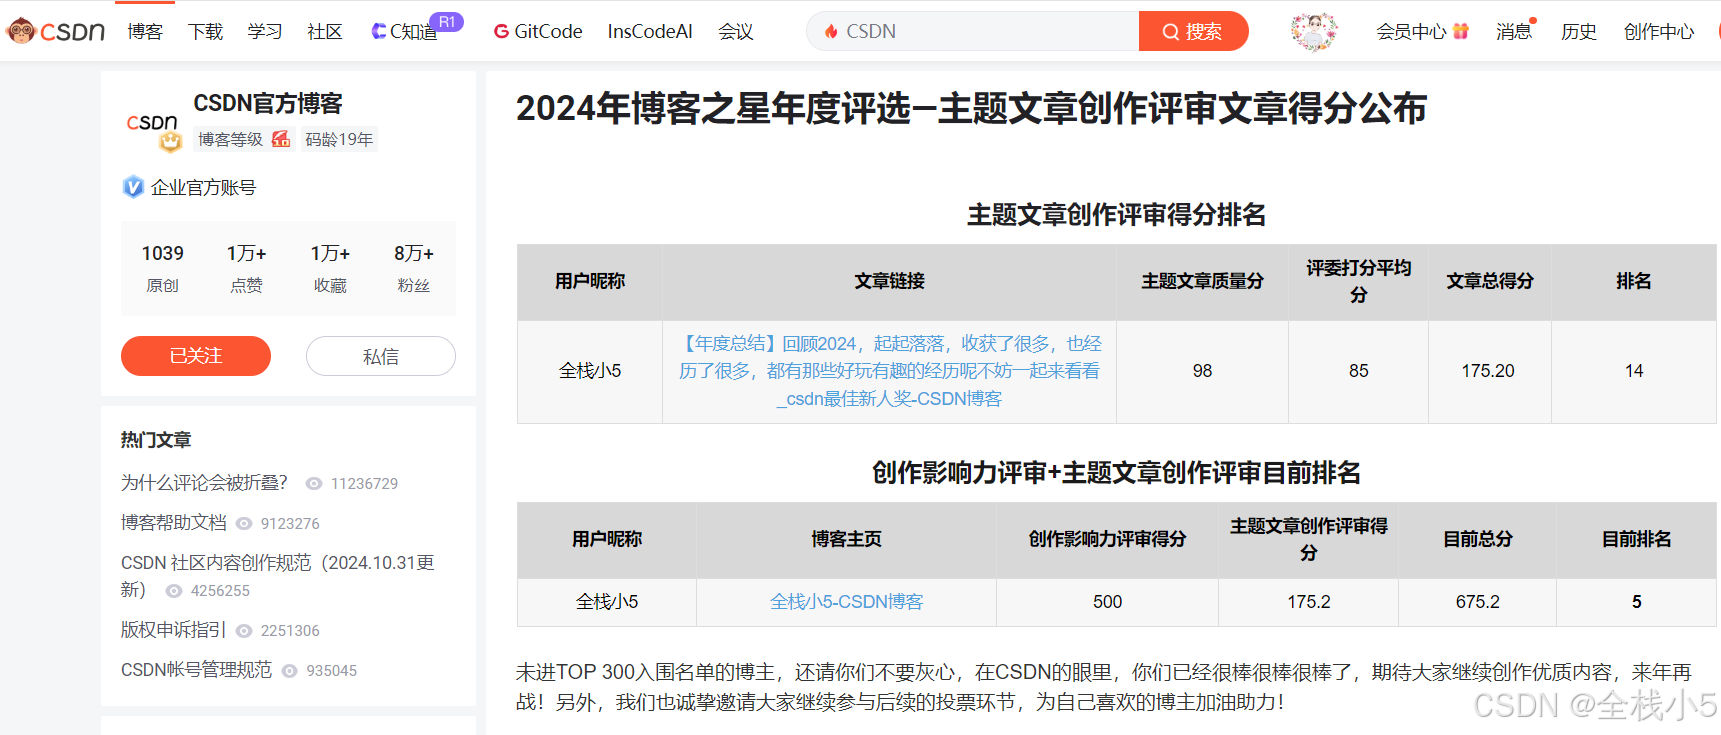Open 创作中心 in header
This screenshot has width=1721, height=735.
[x=1659, y=32]
